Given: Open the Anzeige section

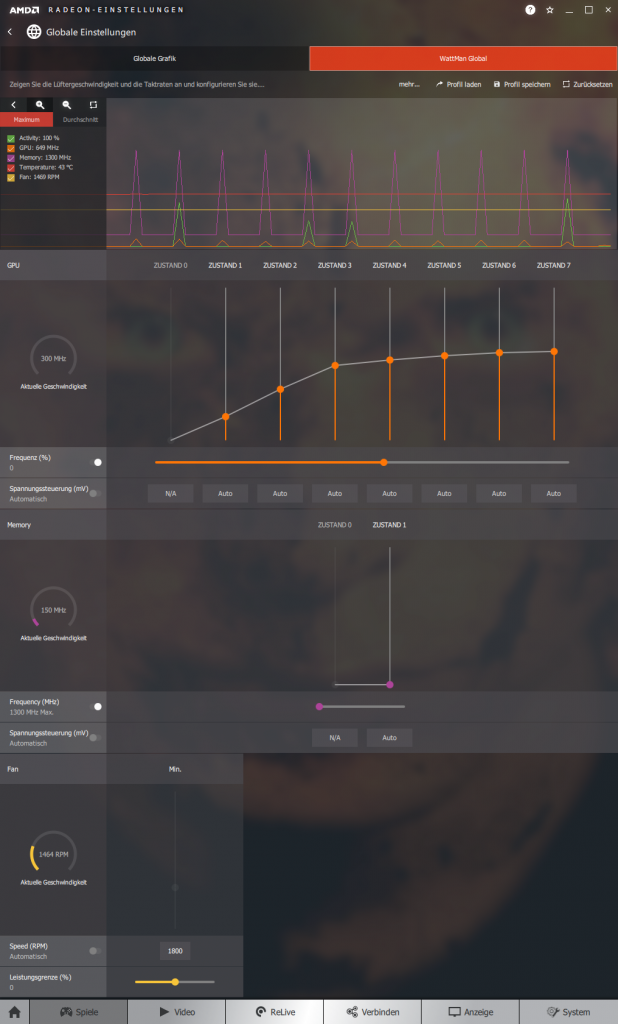Looking at the screenshot, I should coord(470,1012).
